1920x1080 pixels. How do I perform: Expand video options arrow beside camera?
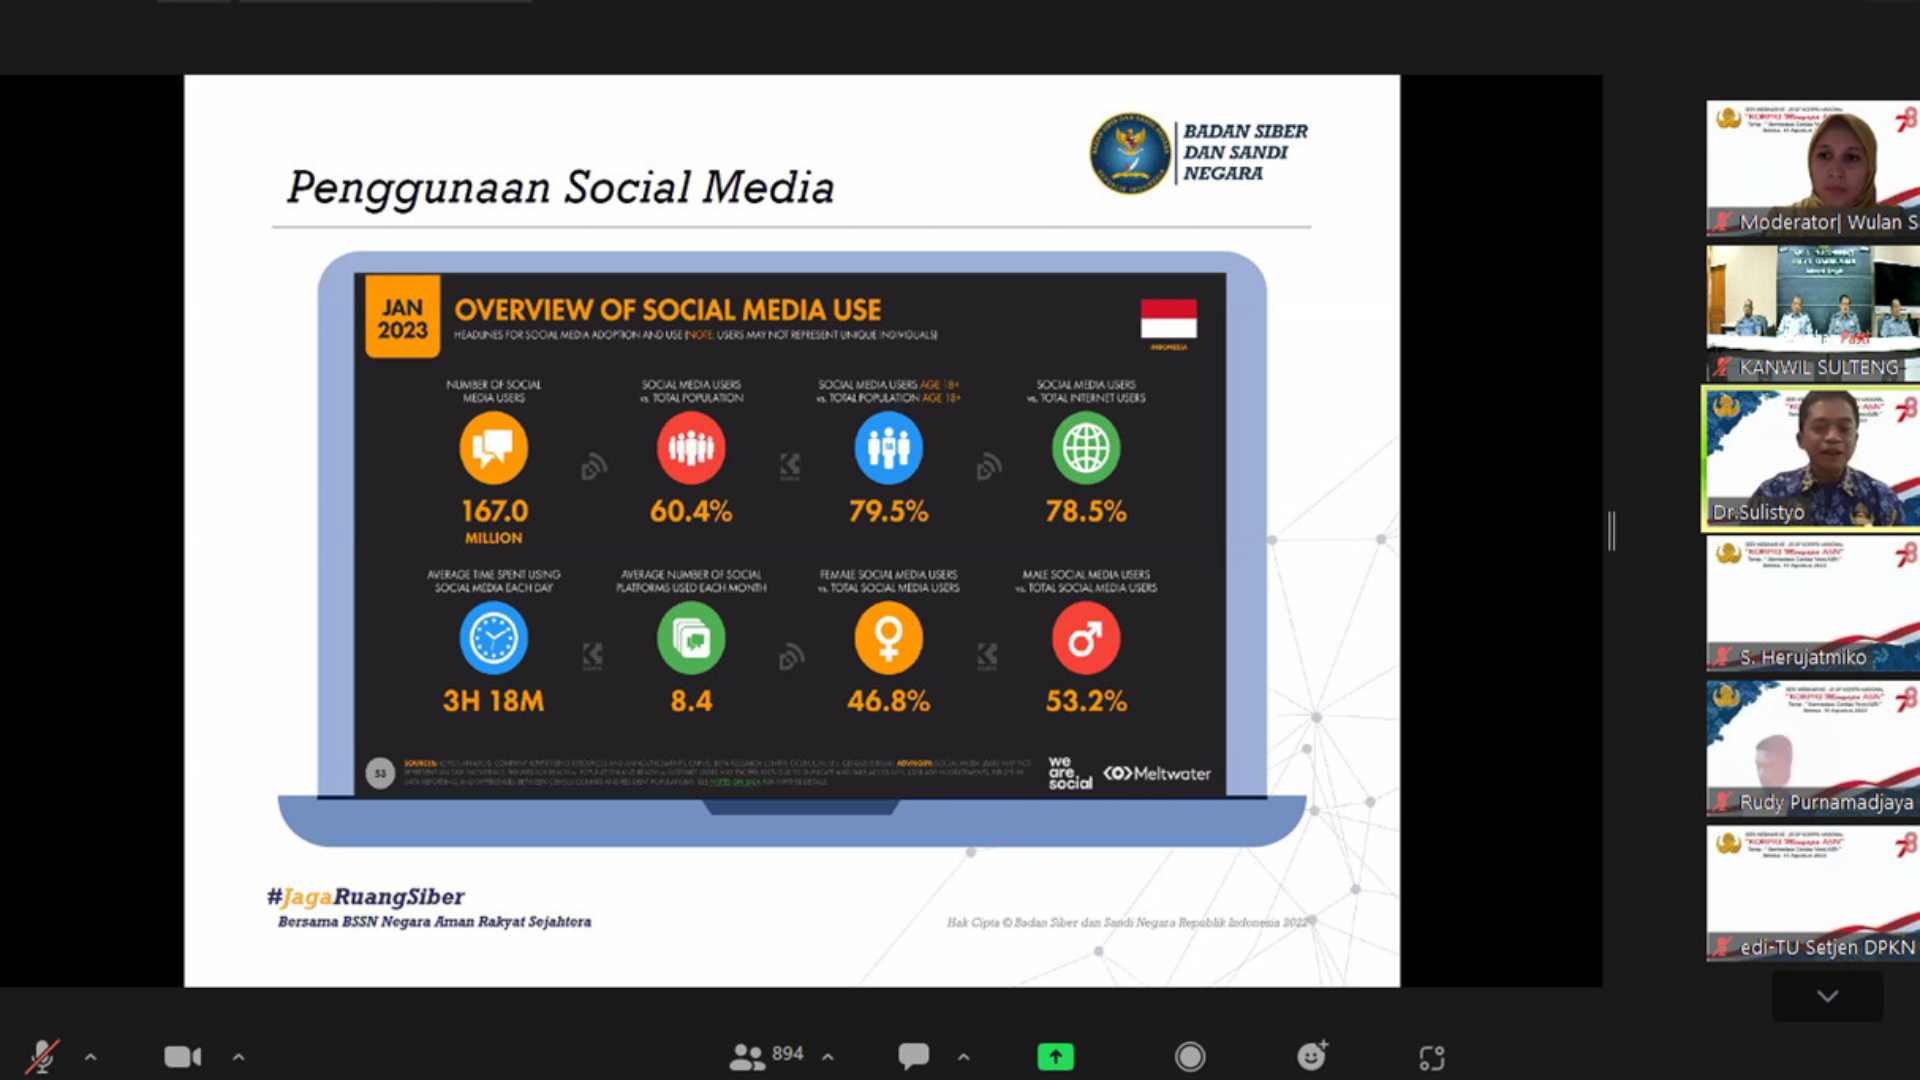click(x=238, y=1056)
